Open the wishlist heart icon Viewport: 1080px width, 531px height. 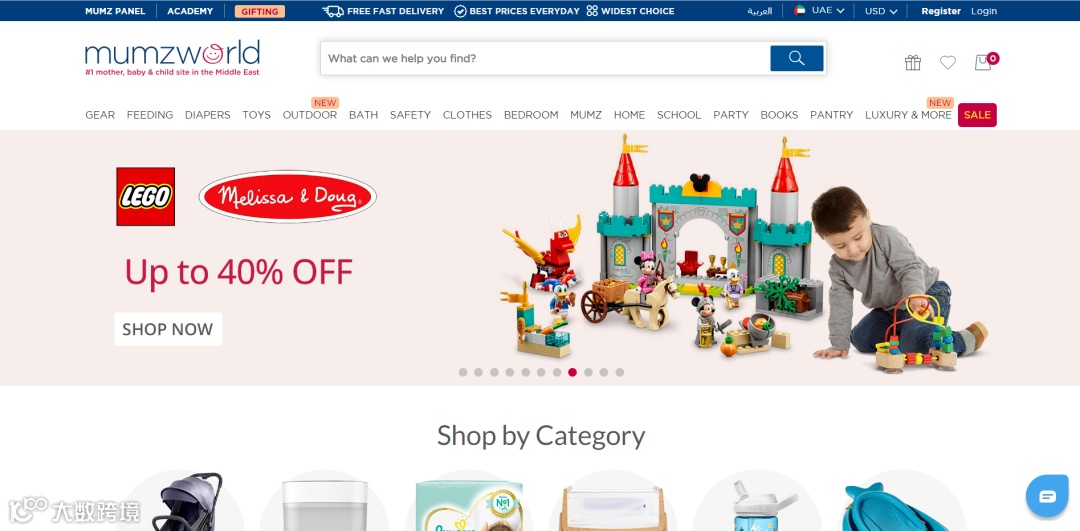point(948,63)
